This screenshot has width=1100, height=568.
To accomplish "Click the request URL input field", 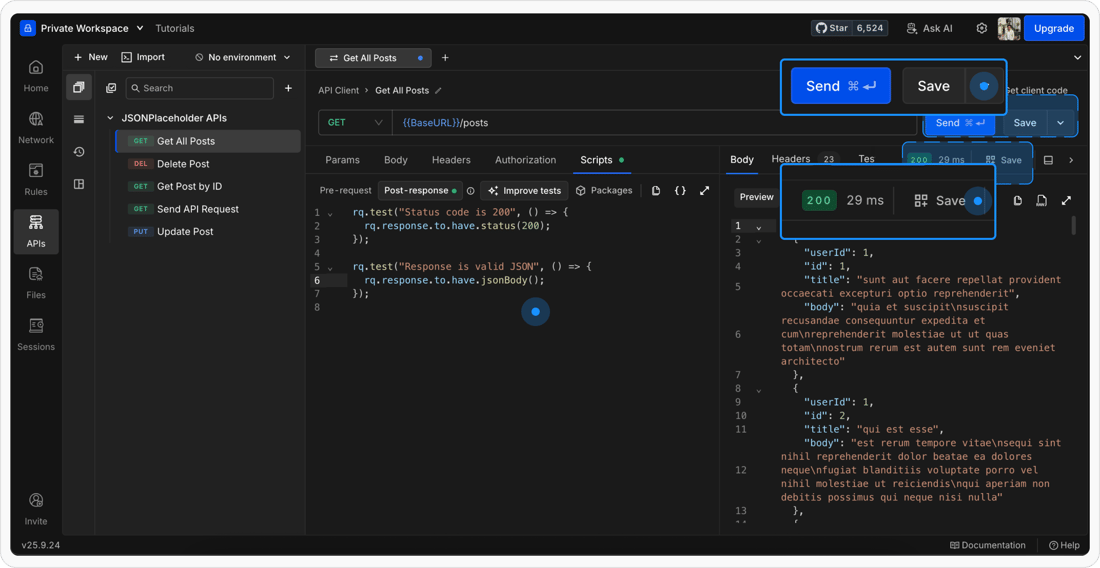I will click(654, 123).
